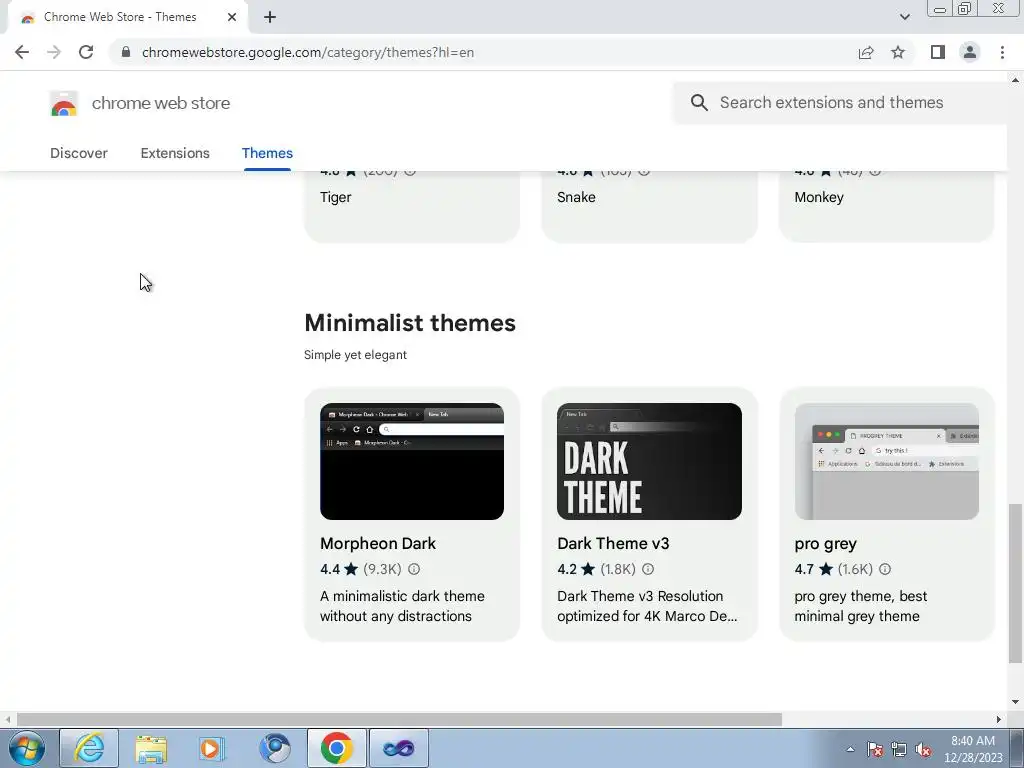This screenshot has width=1024, height=768.
Task: Go back to previous page
Action: [x=22, y=52]
